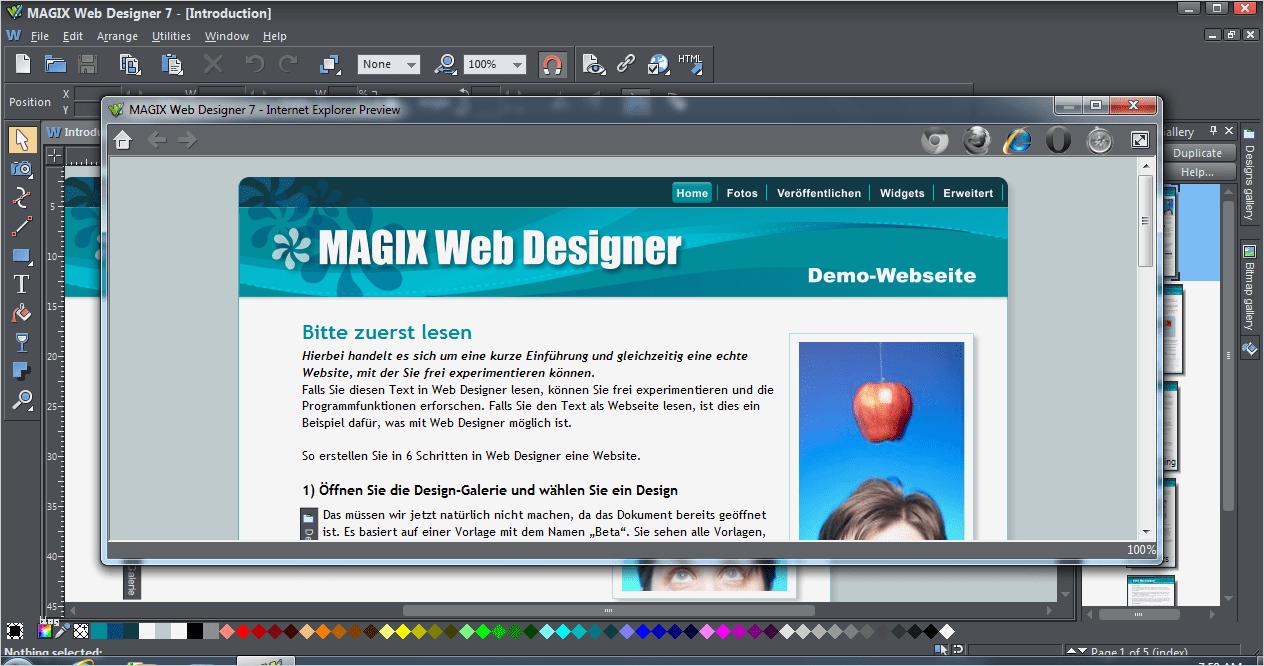Open the Utilities menu
The image size is (1264, 666).
[x=171, y=36]
